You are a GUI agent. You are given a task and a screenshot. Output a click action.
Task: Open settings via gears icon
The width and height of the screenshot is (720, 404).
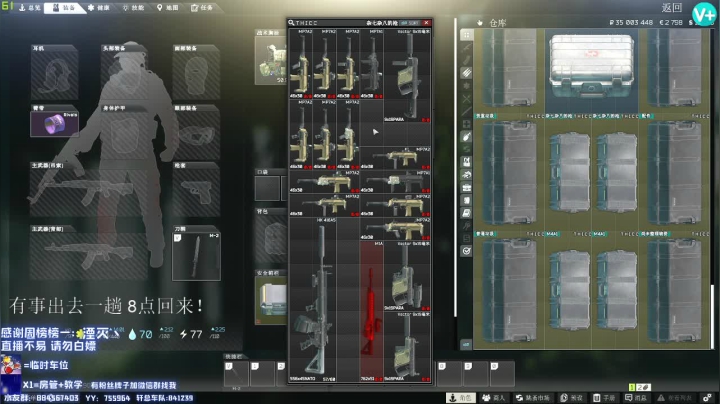tap(707, 398)
